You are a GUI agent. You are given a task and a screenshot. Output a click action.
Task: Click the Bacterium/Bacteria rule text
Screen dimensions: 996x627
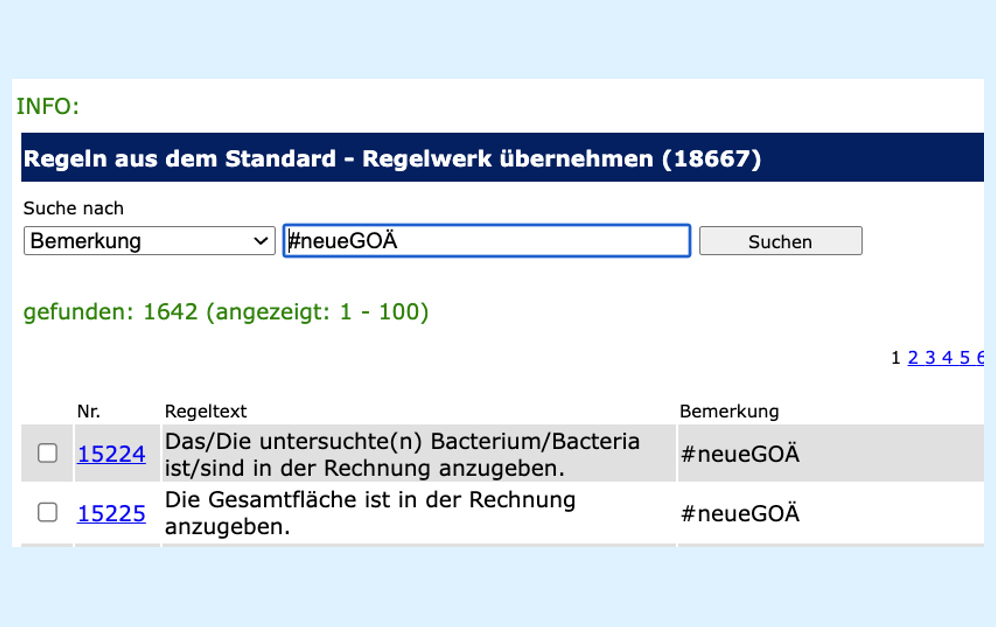coord(402,454)
